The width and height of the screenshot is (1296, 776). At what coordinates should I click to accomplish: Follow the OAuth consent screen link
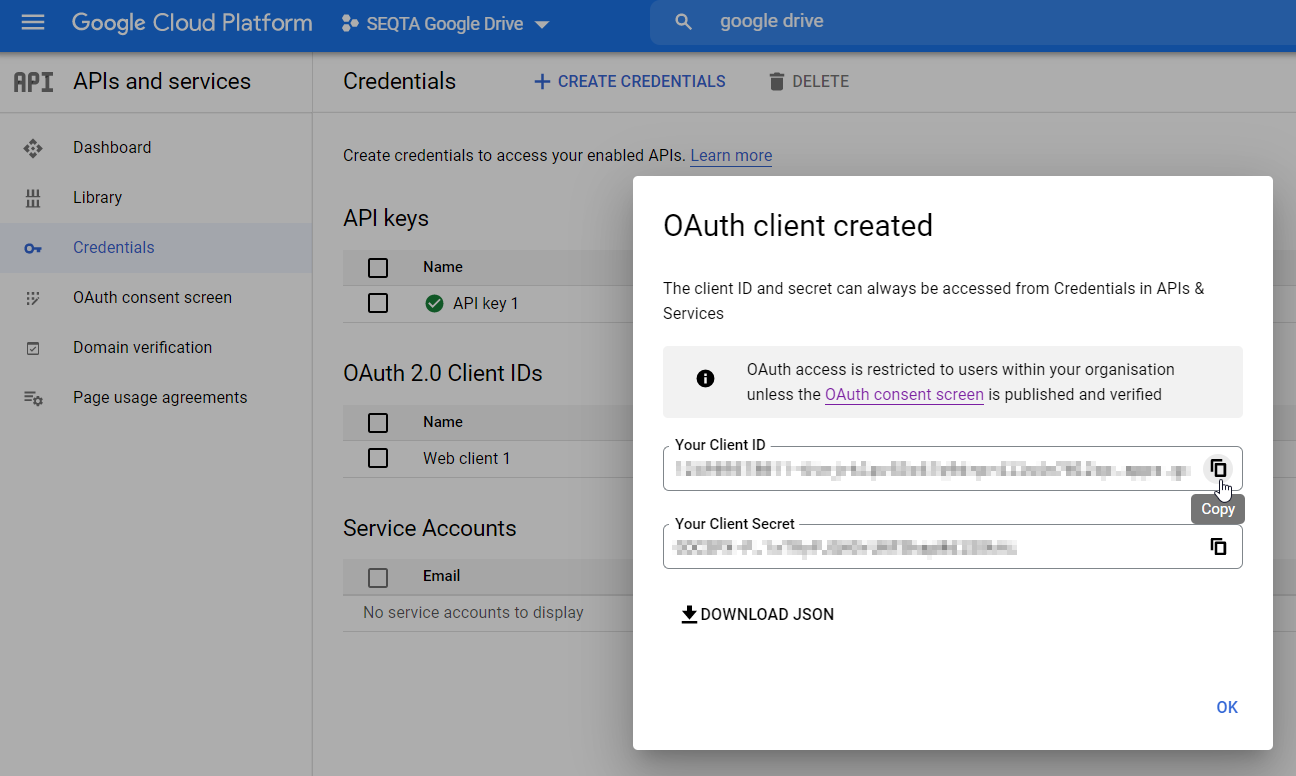click(904, 395)
